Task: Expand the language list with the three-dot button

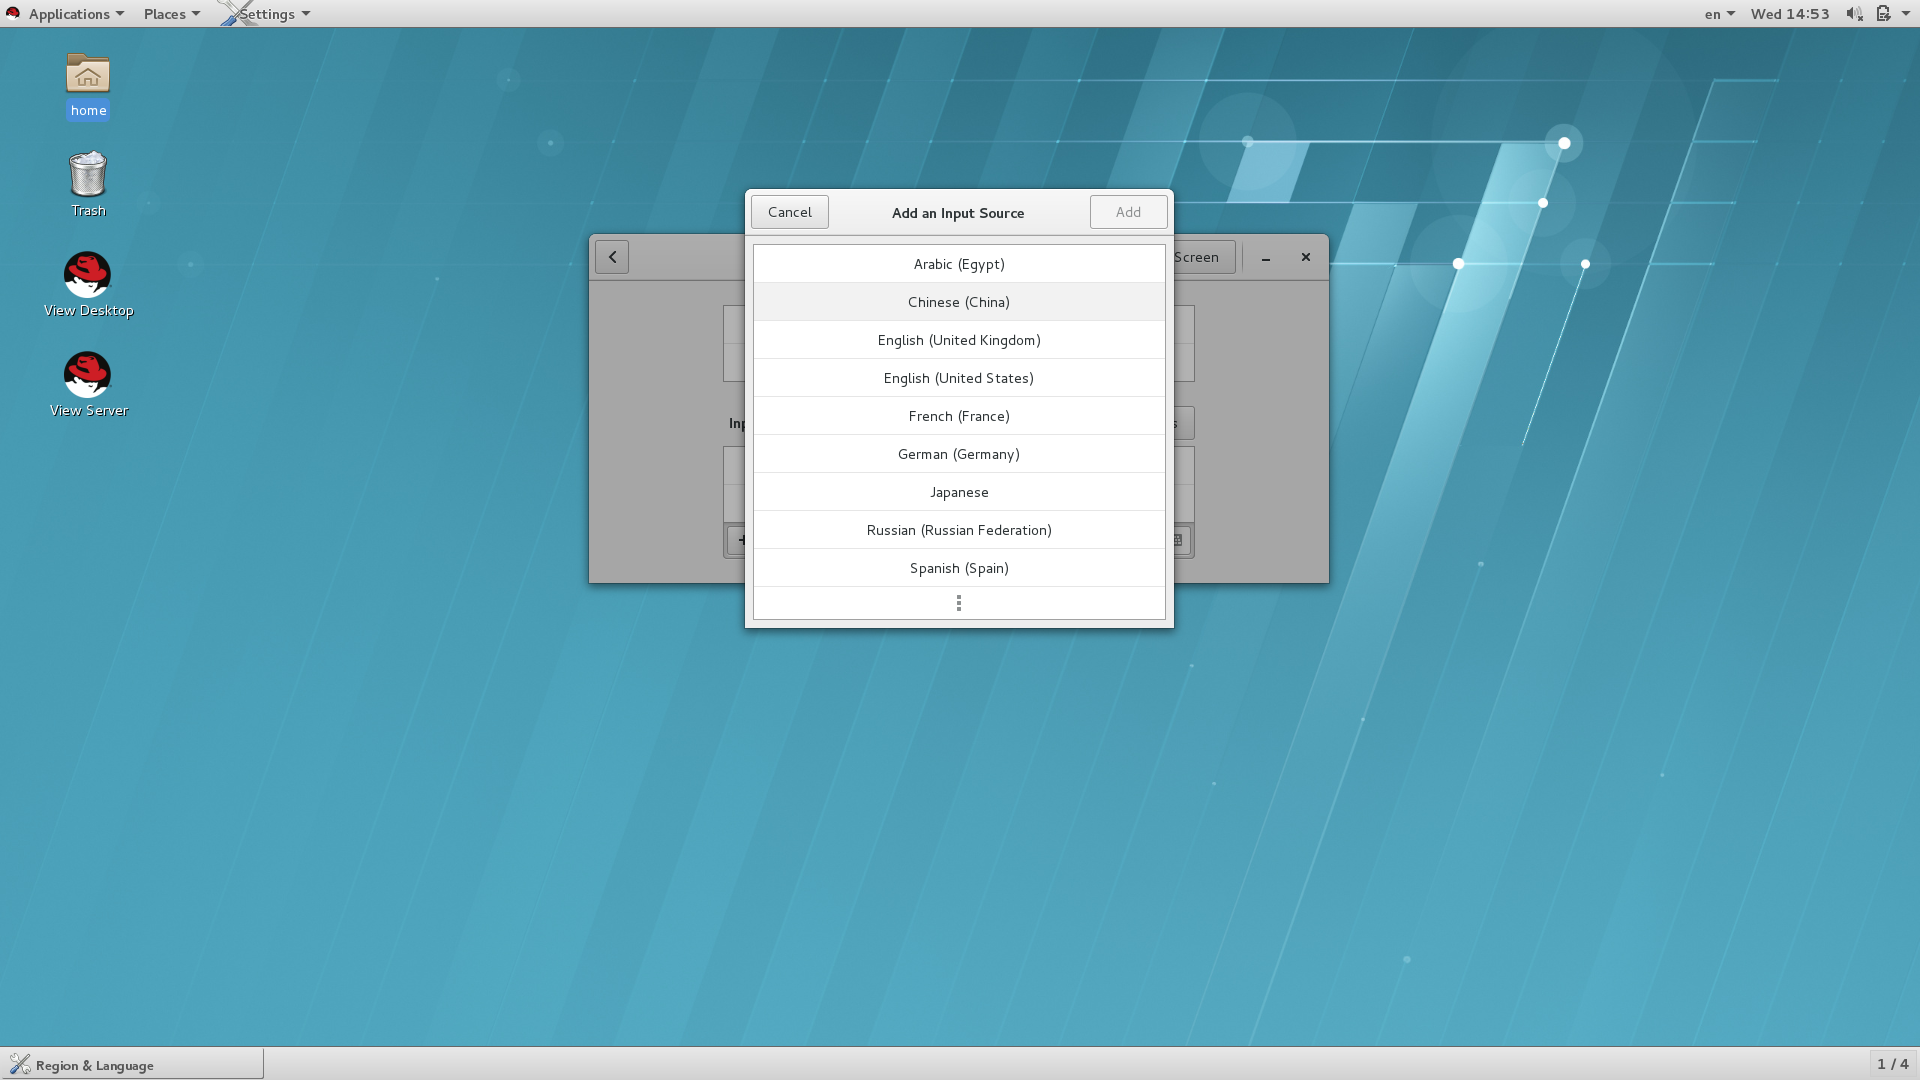Action: pyautogui.click(x=958, y=602)
